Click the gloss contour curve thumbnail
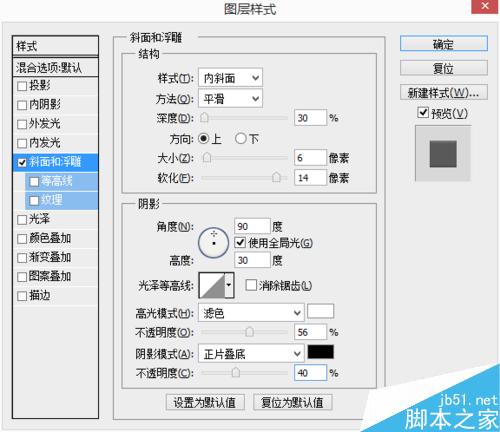 click(212, 285)
